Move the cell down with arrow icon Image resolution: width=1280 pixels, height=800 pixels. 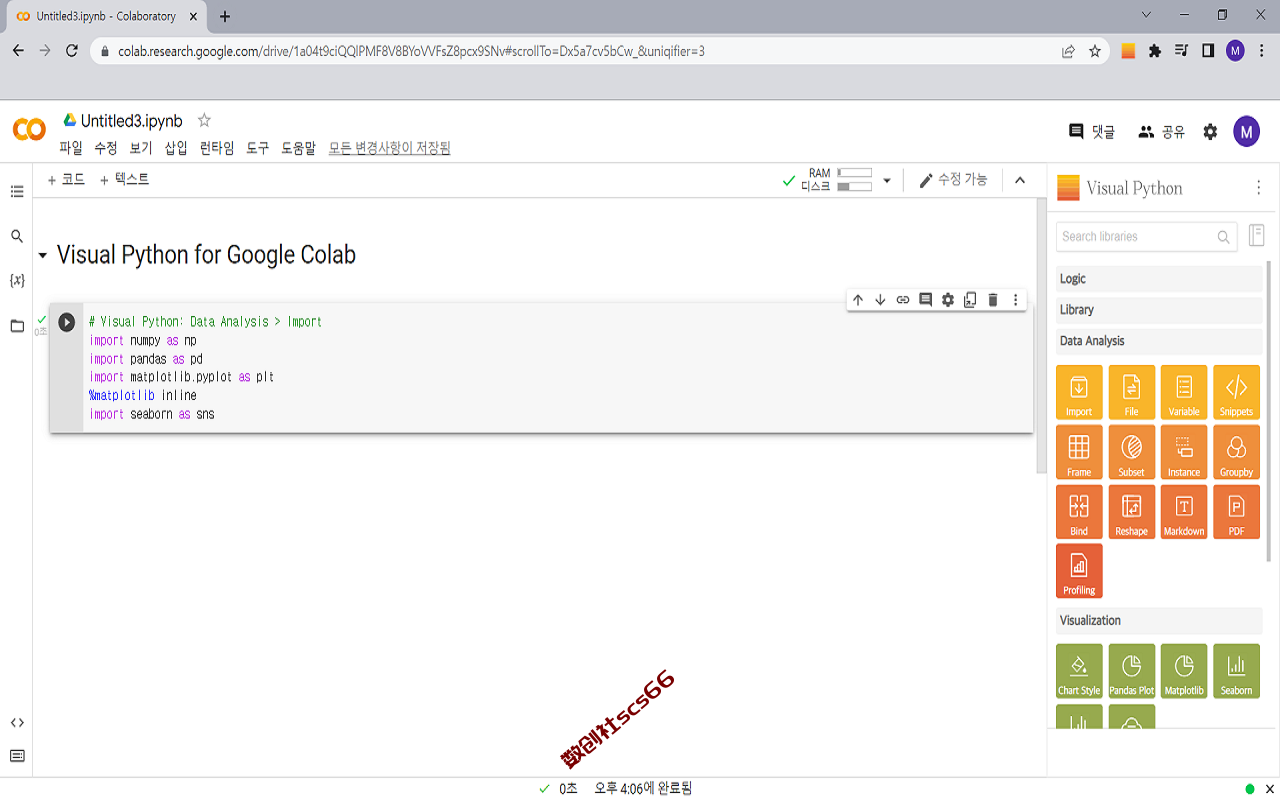point(880,300)
